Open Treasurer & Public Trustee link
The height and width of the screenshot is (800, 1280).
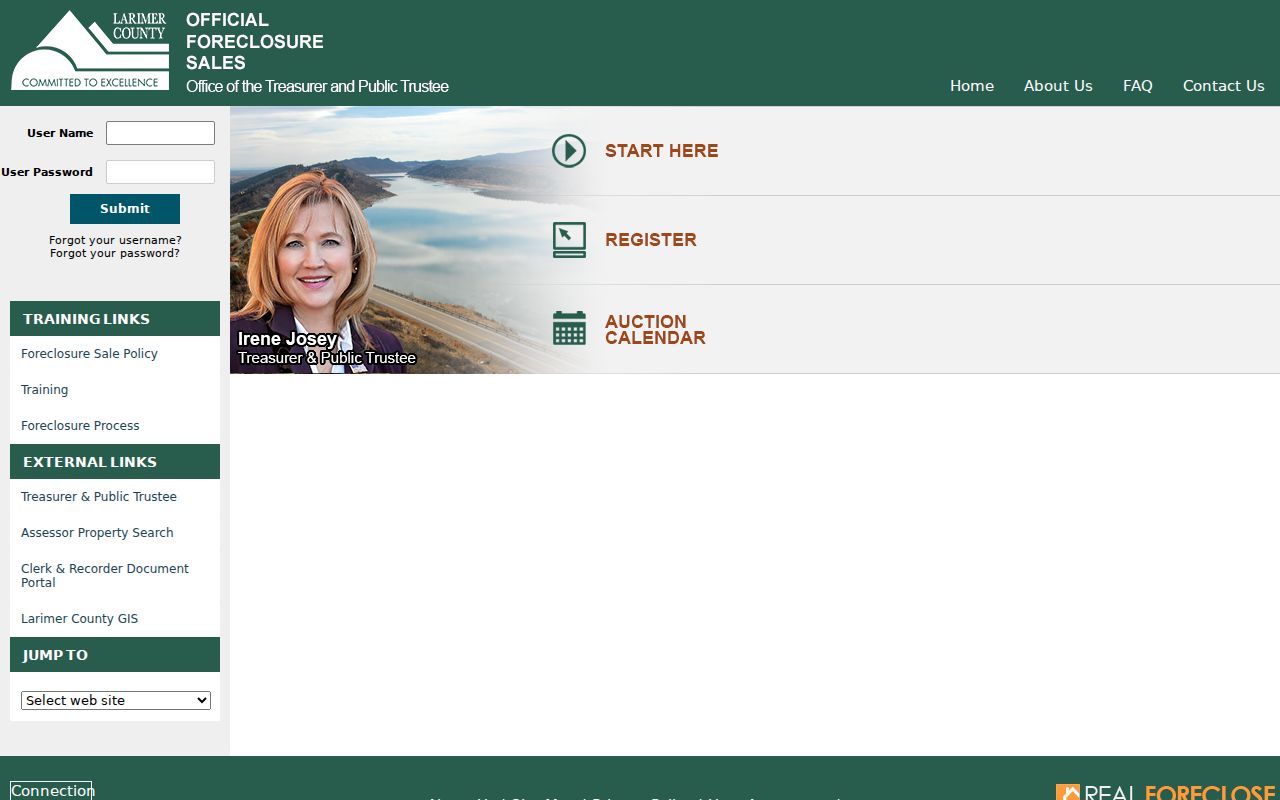pos(99,497)
